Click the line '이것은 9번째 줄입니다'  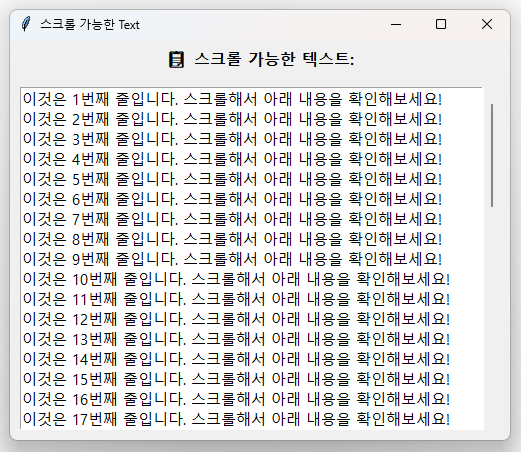point(232,259)
